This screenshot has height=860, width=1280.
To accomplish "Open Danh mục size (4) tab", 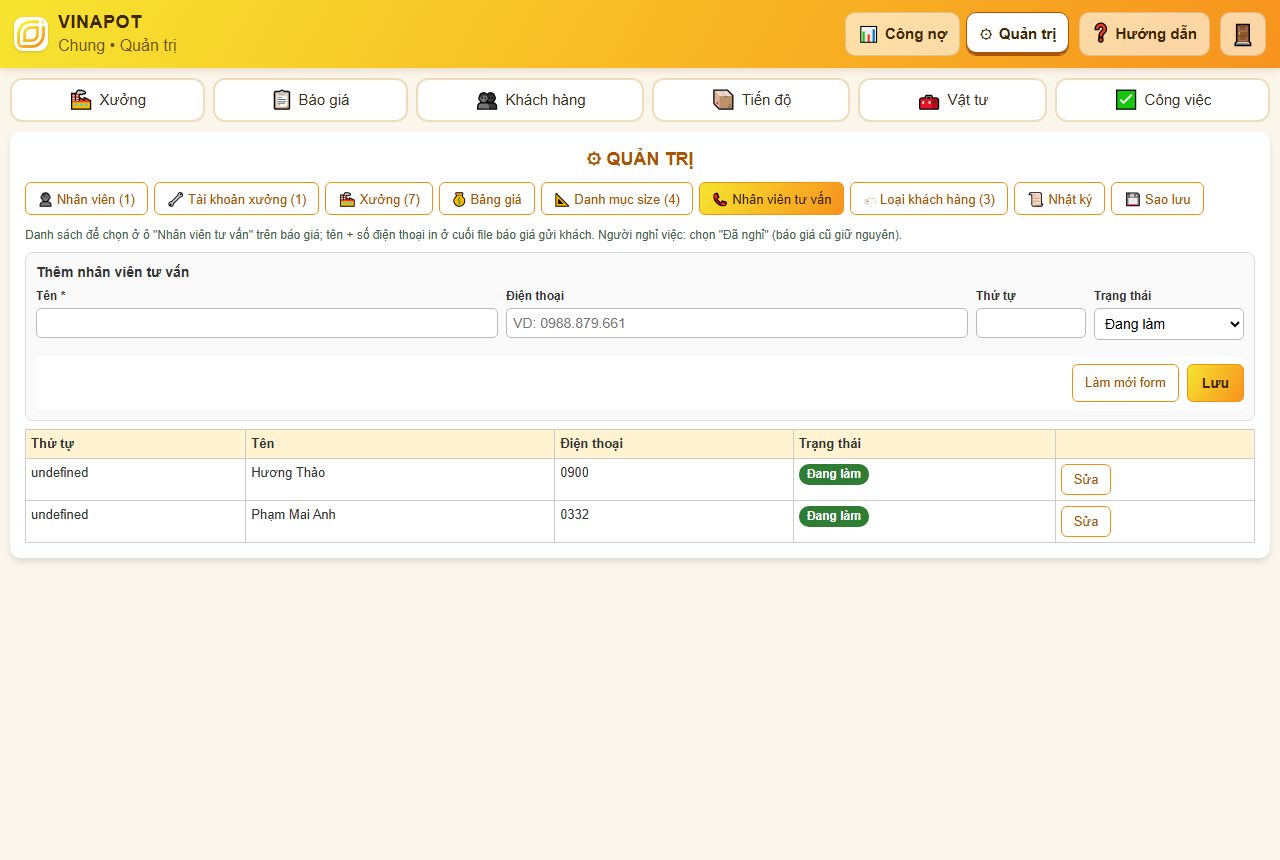I will click(617, 199).
